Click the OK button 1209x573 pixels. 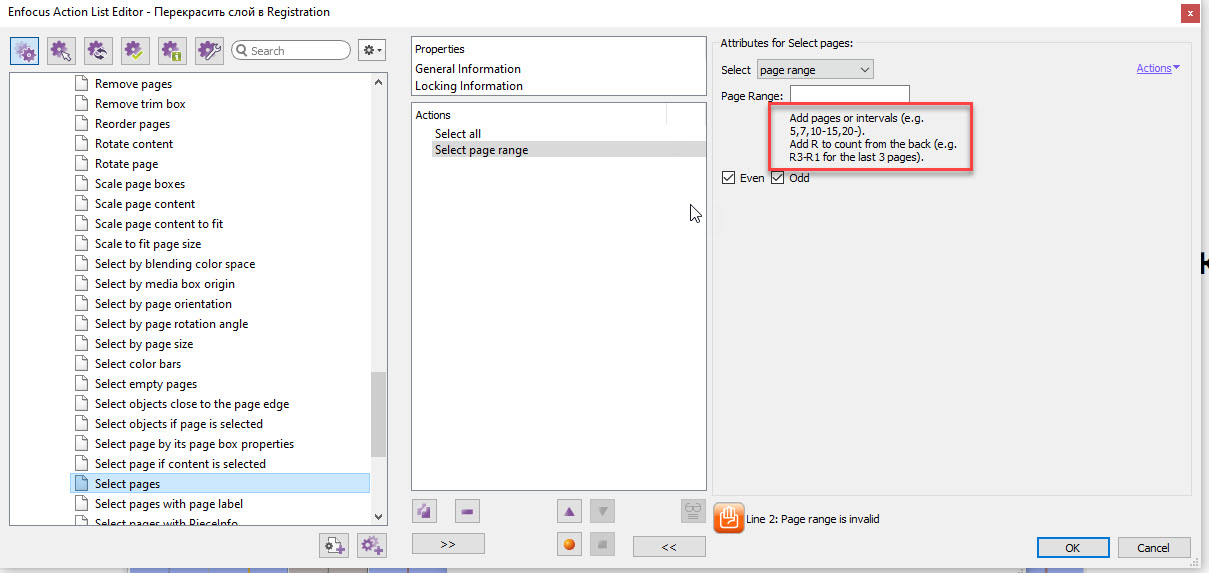[1073, 547]
